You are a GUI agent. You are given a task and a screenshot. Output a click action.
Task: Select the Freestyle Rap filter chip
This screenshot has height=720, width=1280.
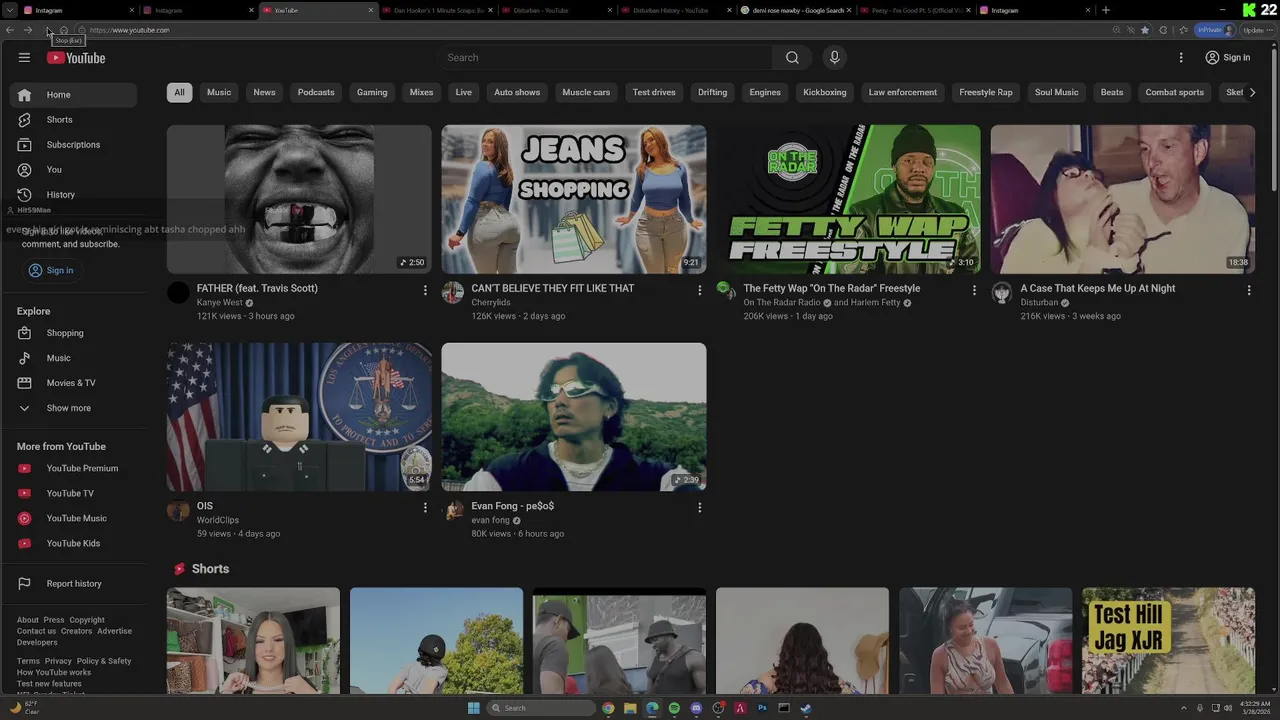pos(986,92)
